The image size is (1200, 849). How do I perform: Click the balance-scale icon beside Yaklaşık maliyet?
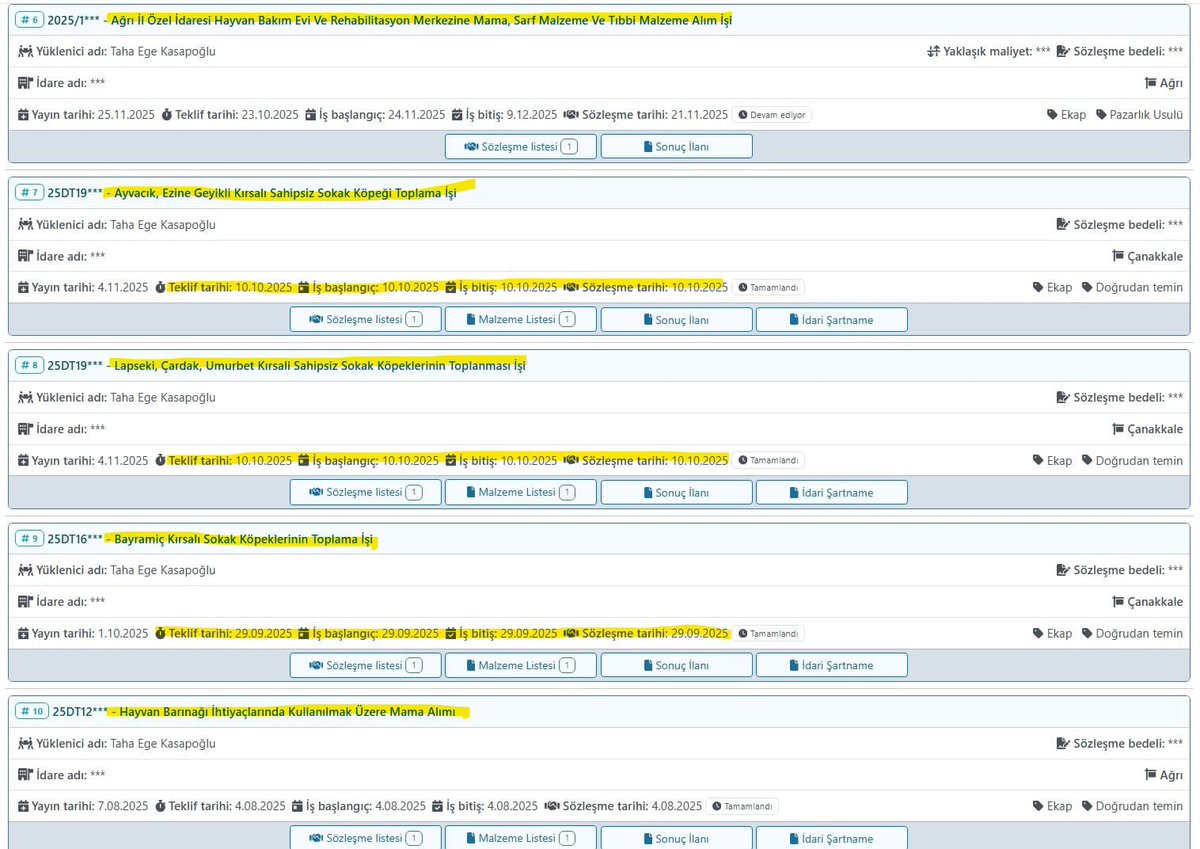(934, 51)
